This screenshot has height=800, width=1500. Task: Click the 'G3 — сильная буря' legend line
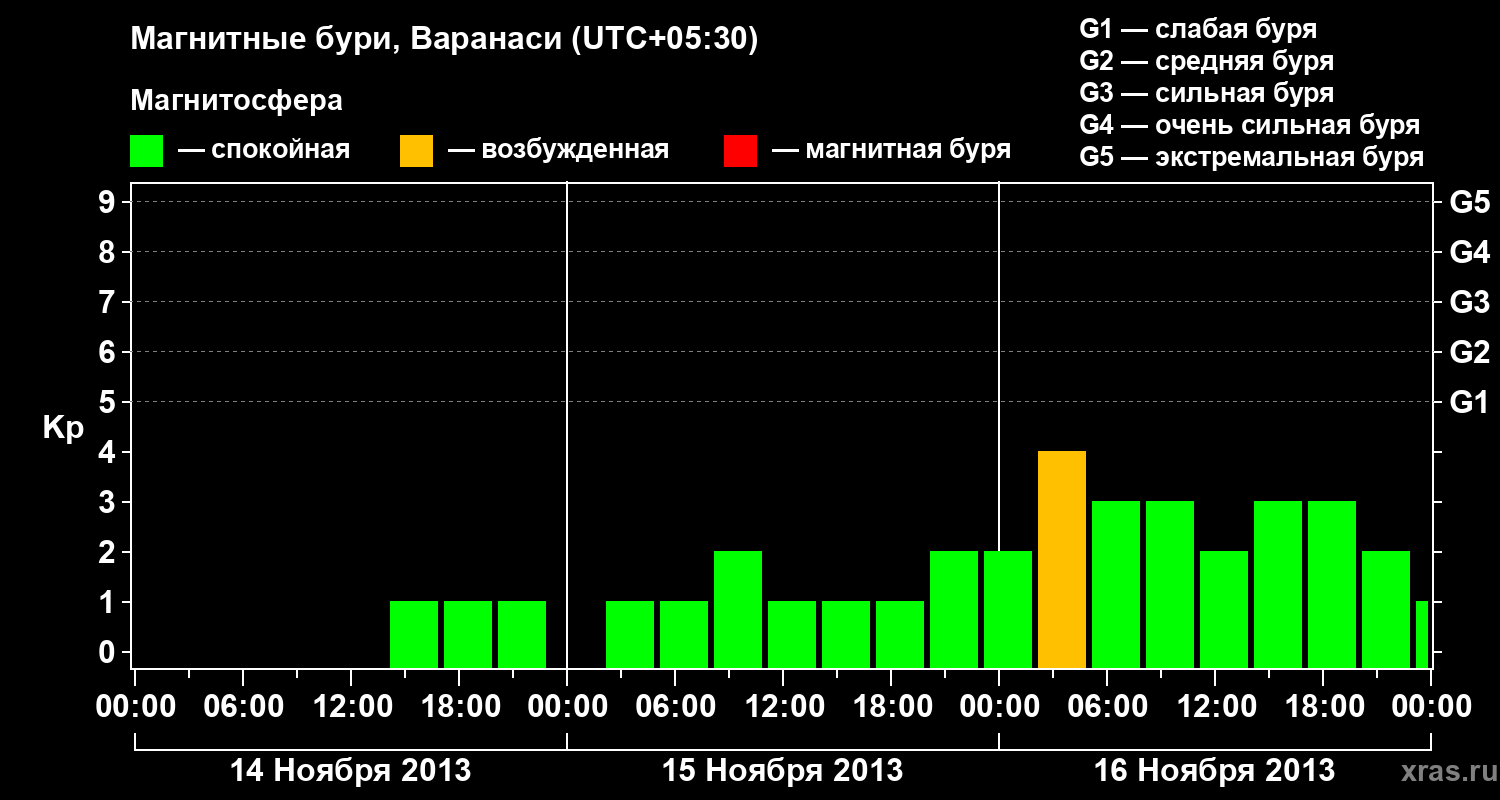(1206, 93)
